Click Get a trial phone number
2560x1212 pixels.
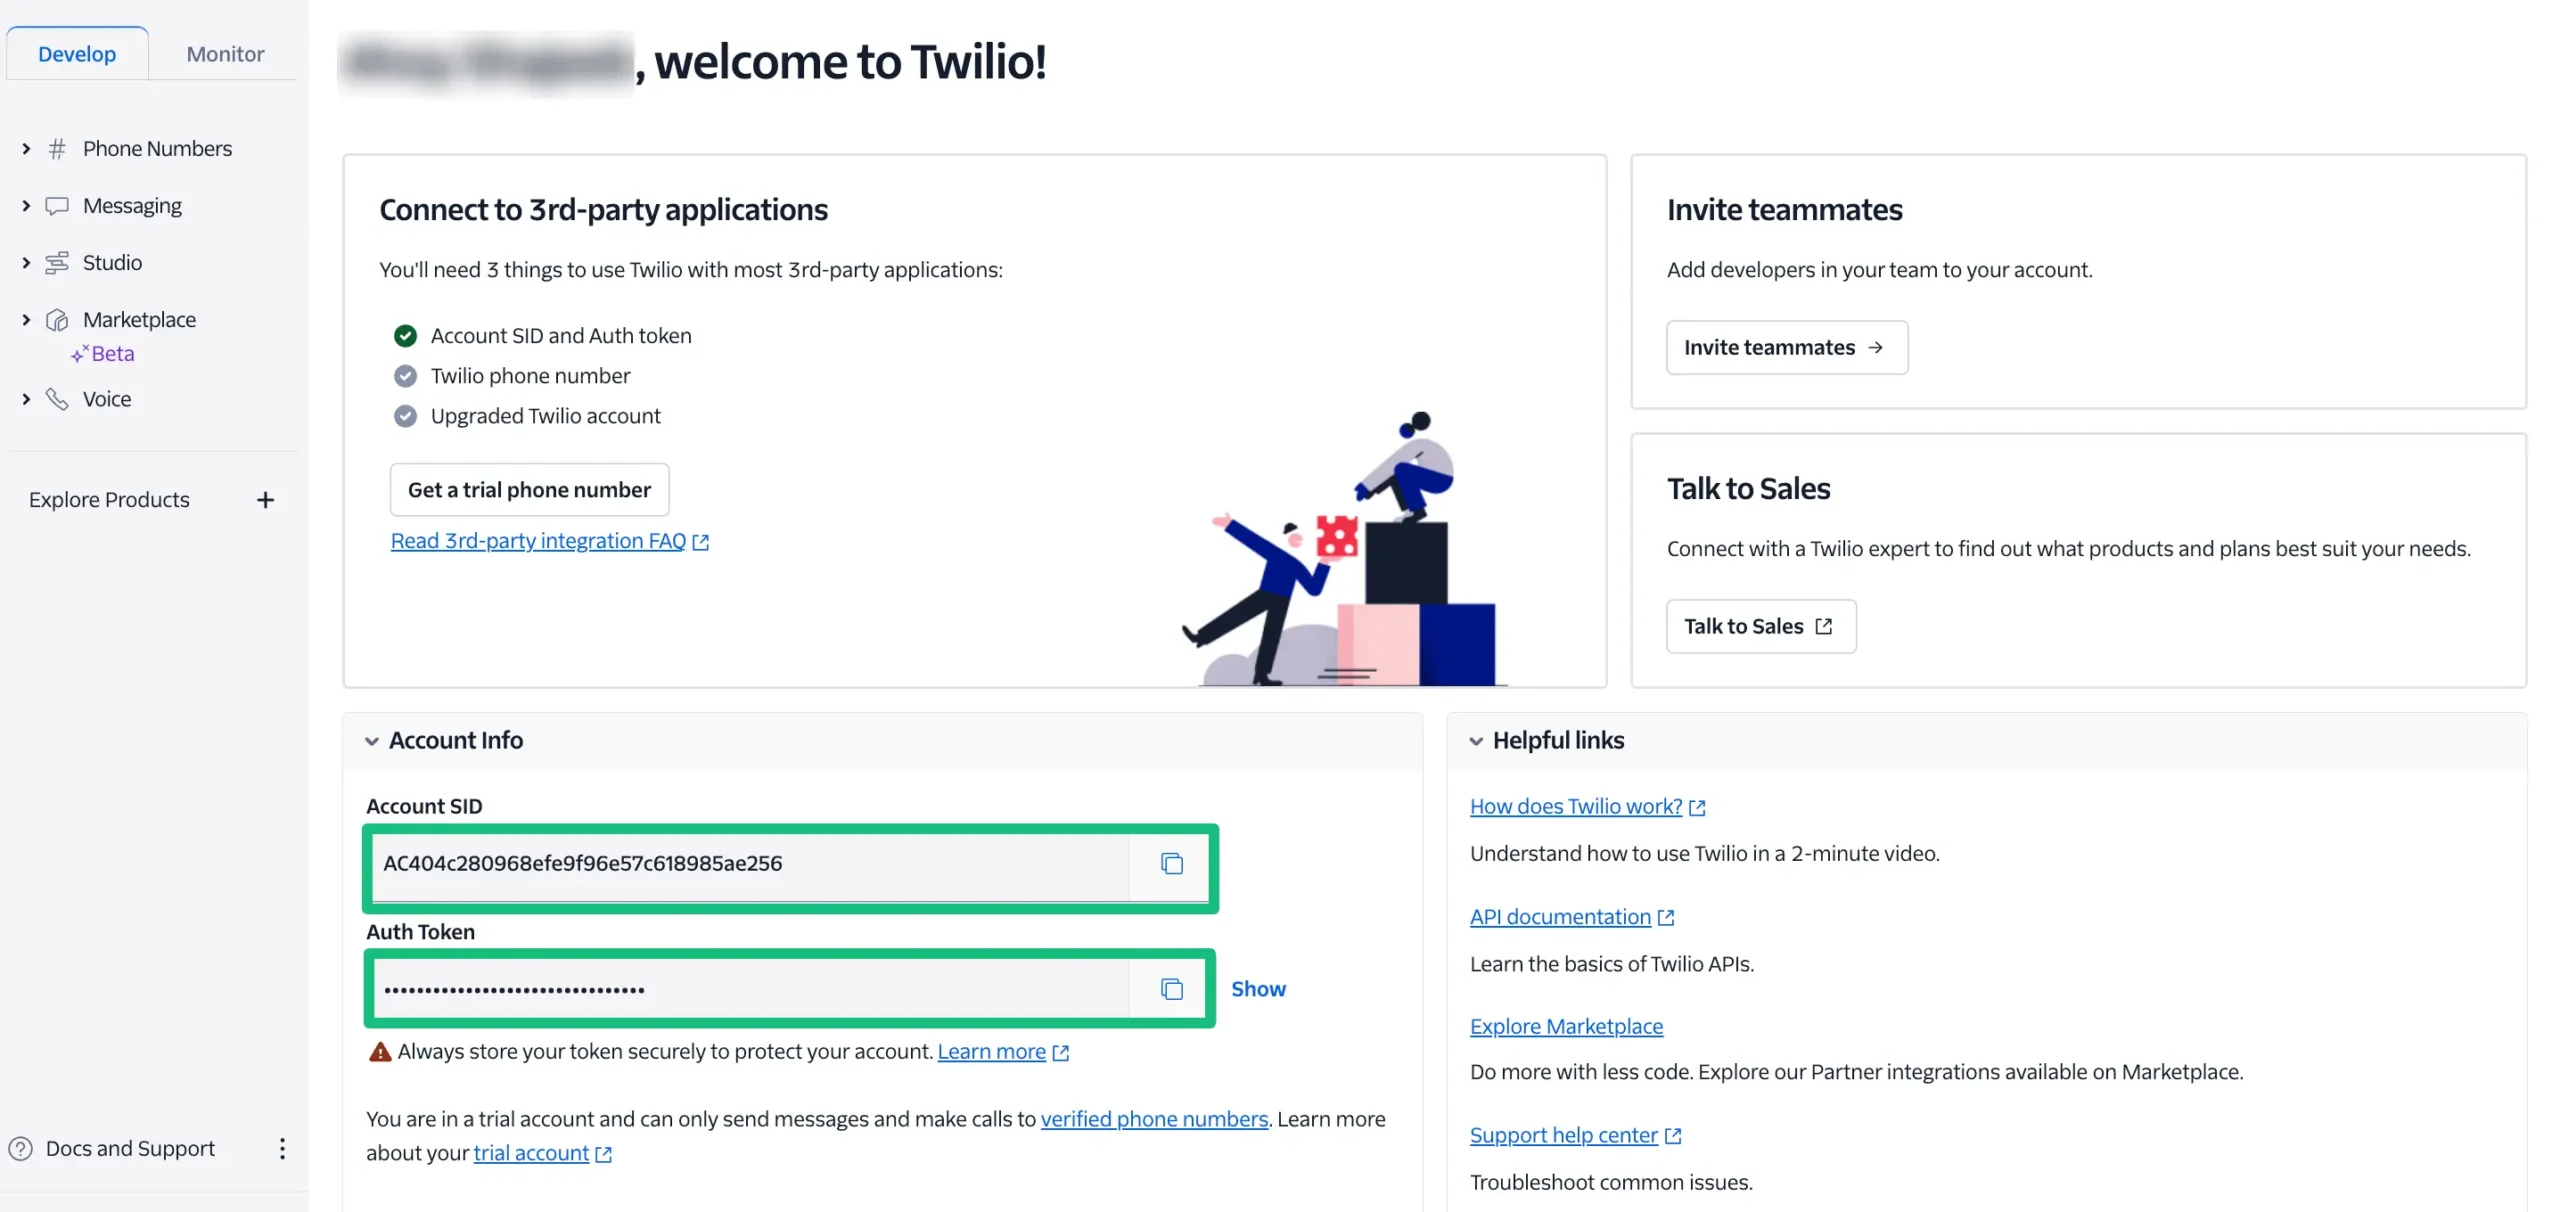pos(529,489)
